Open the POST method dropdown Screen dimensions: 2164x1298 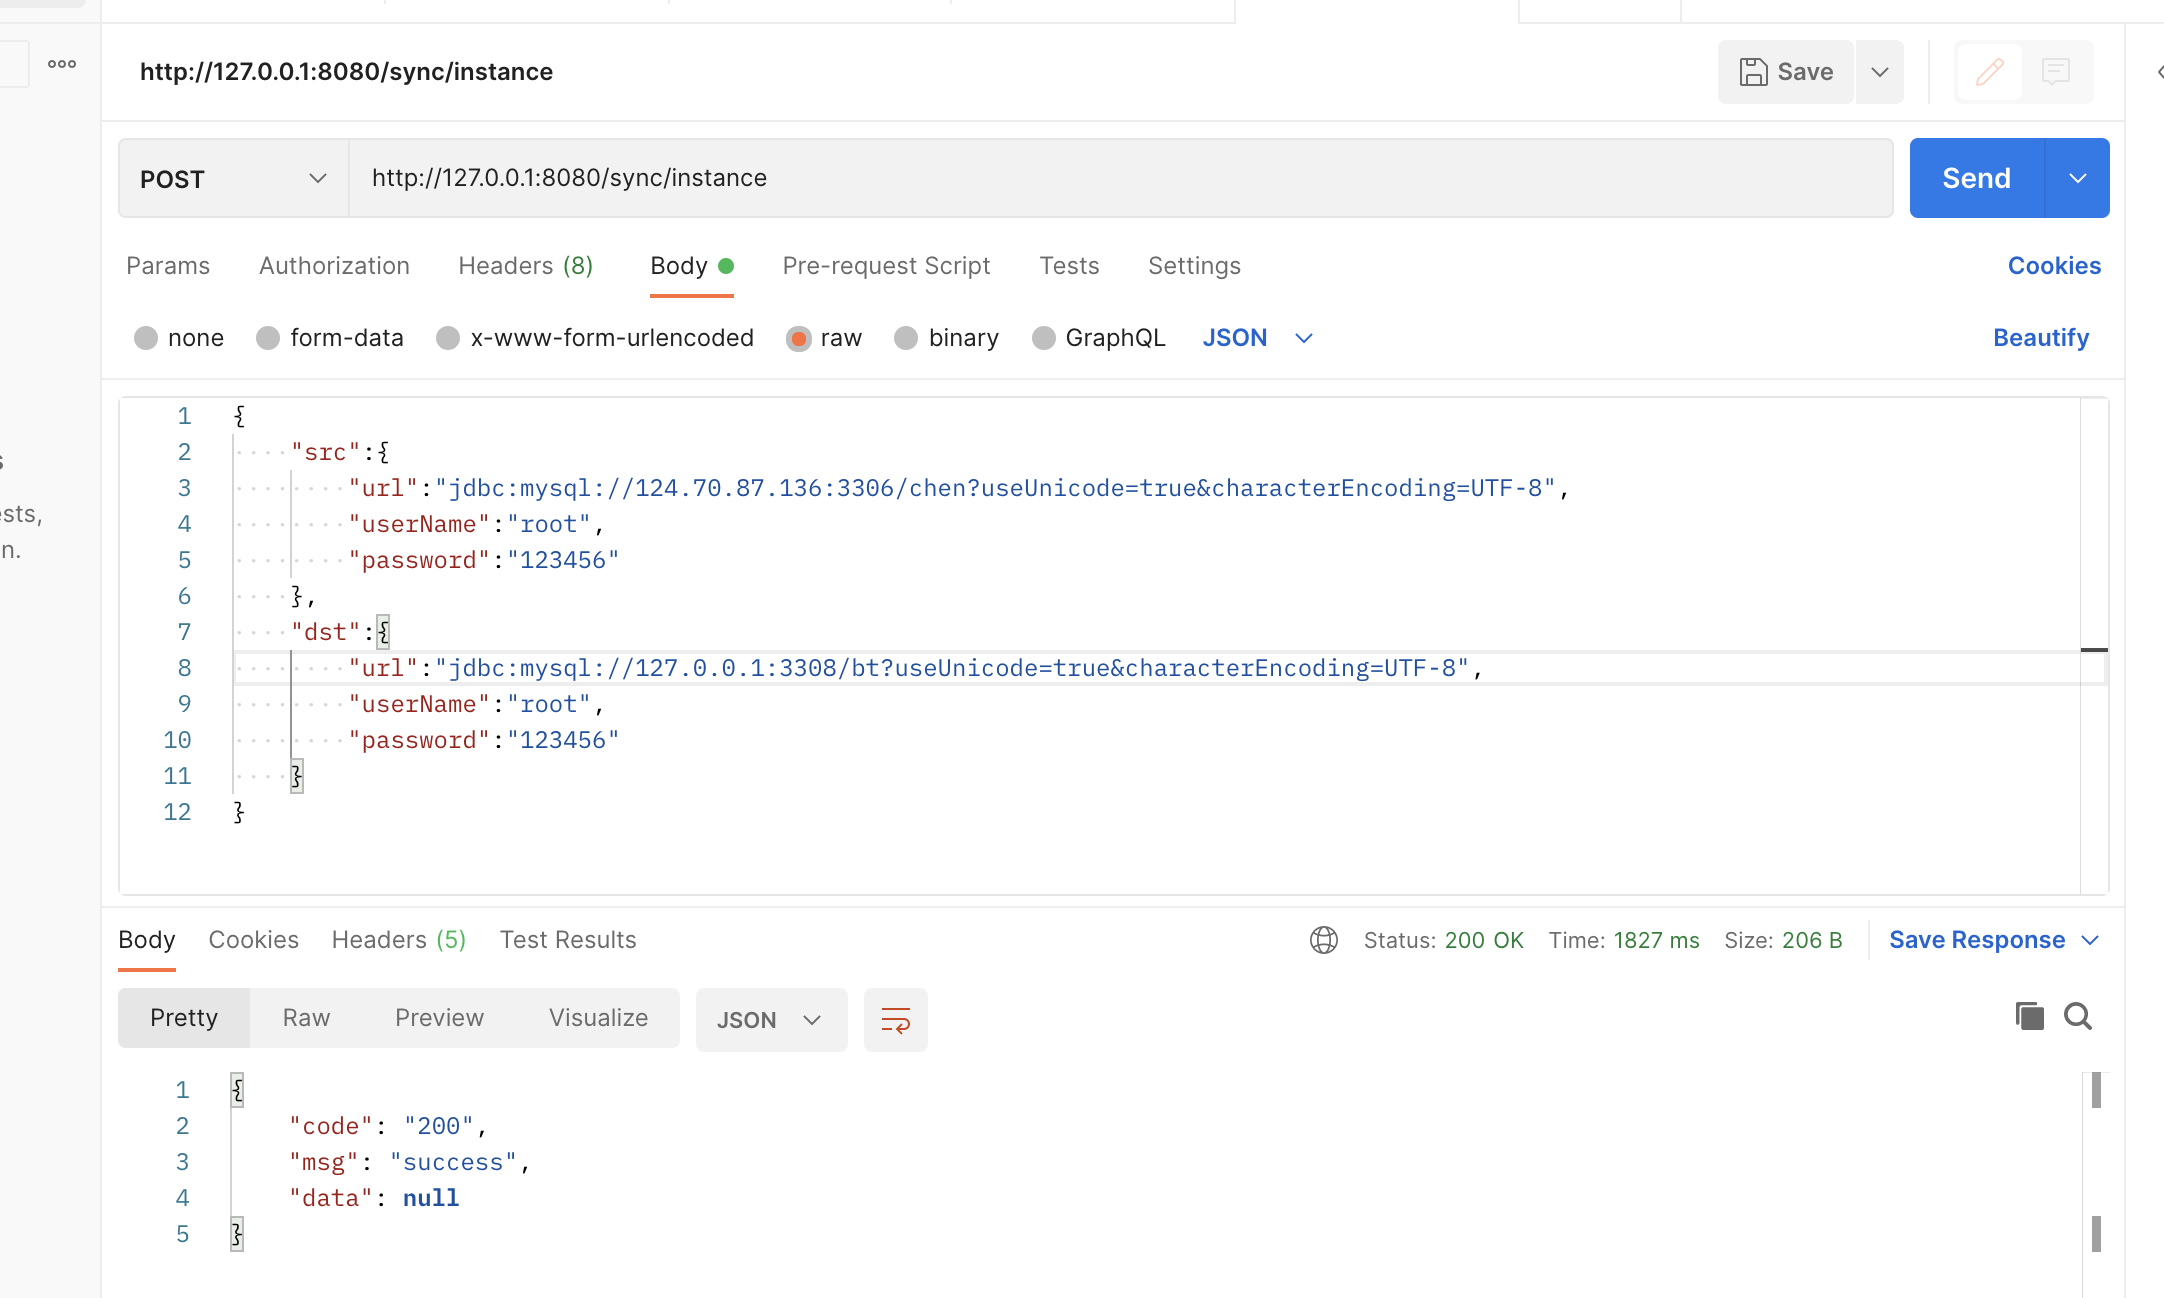click(x=233, y=178)
